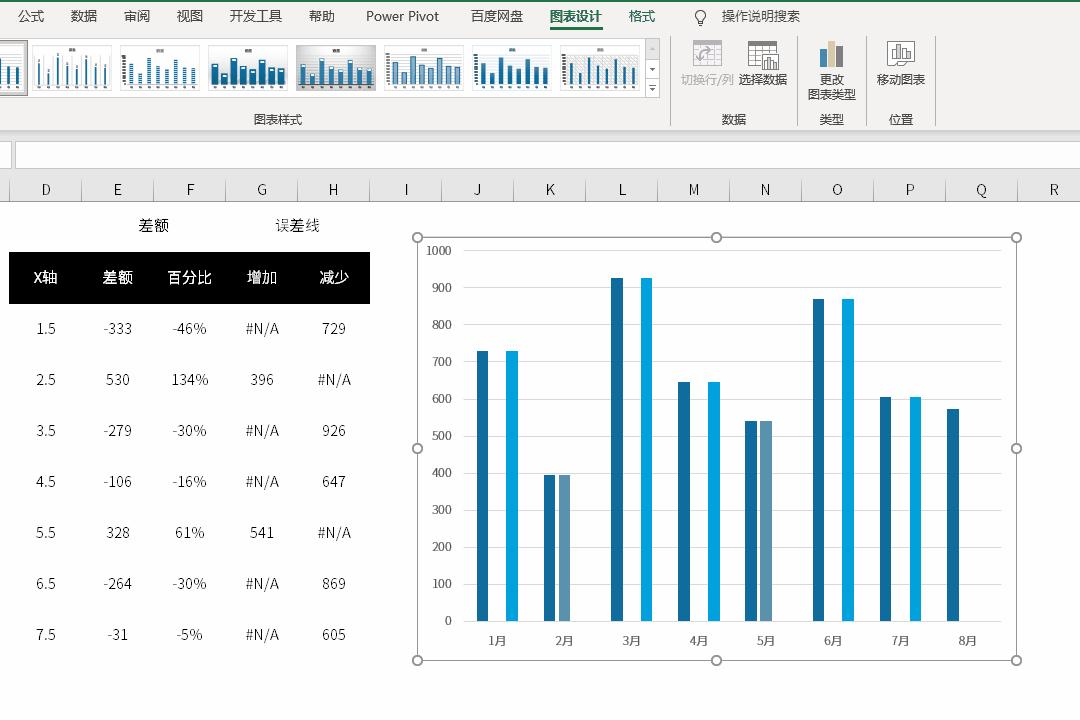Viewport: 1080px width, 720px height.
Task: Select the outlined-bars chart style thumbnail
Action: point(424,68)
